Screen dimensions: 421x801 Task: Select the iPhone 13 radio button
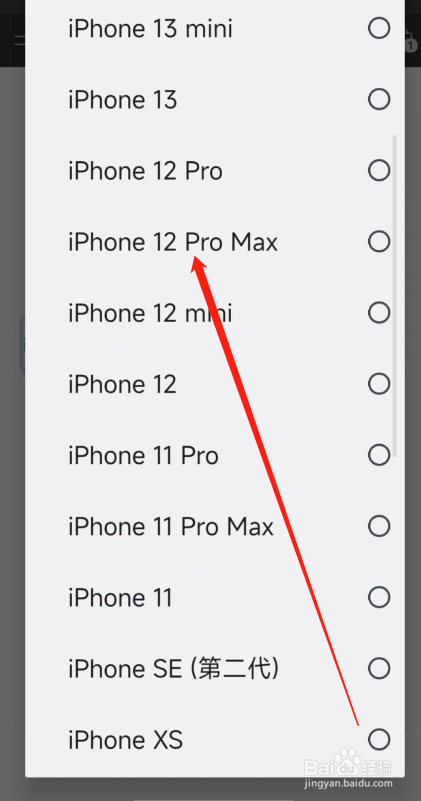coord(379,99)
